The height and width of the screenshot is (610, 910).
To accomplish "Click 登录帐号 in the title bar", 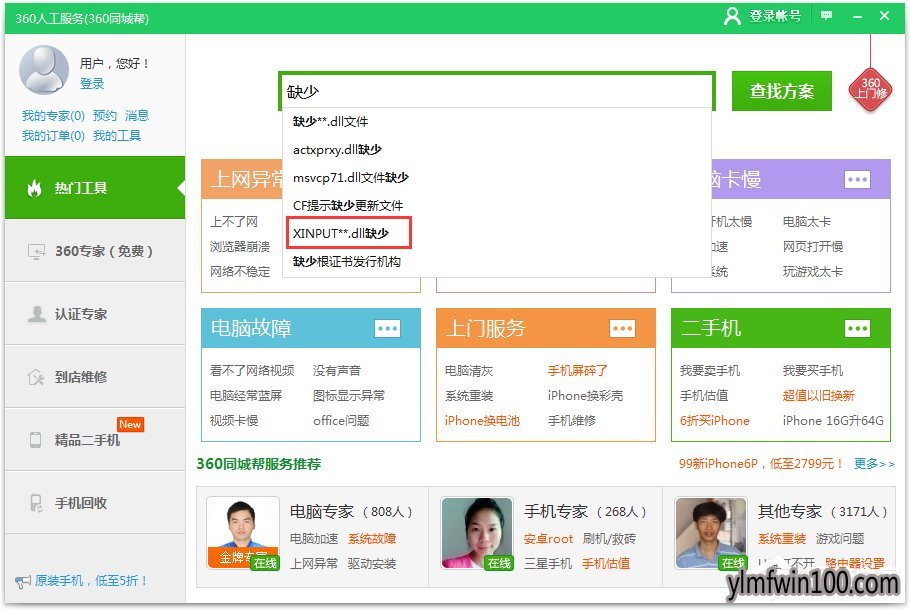I will pos(775,16).
